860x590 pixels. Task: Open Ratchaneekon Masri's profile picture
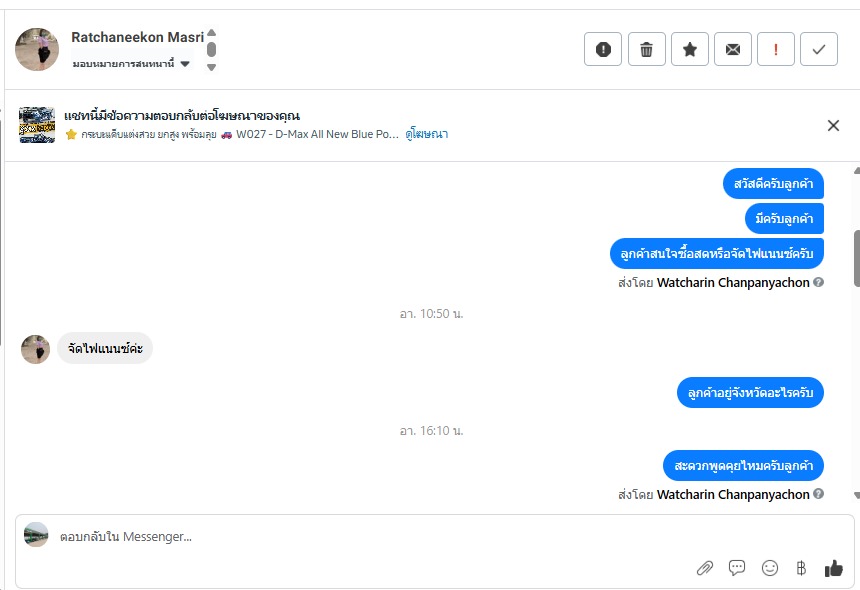click(37, 49)
